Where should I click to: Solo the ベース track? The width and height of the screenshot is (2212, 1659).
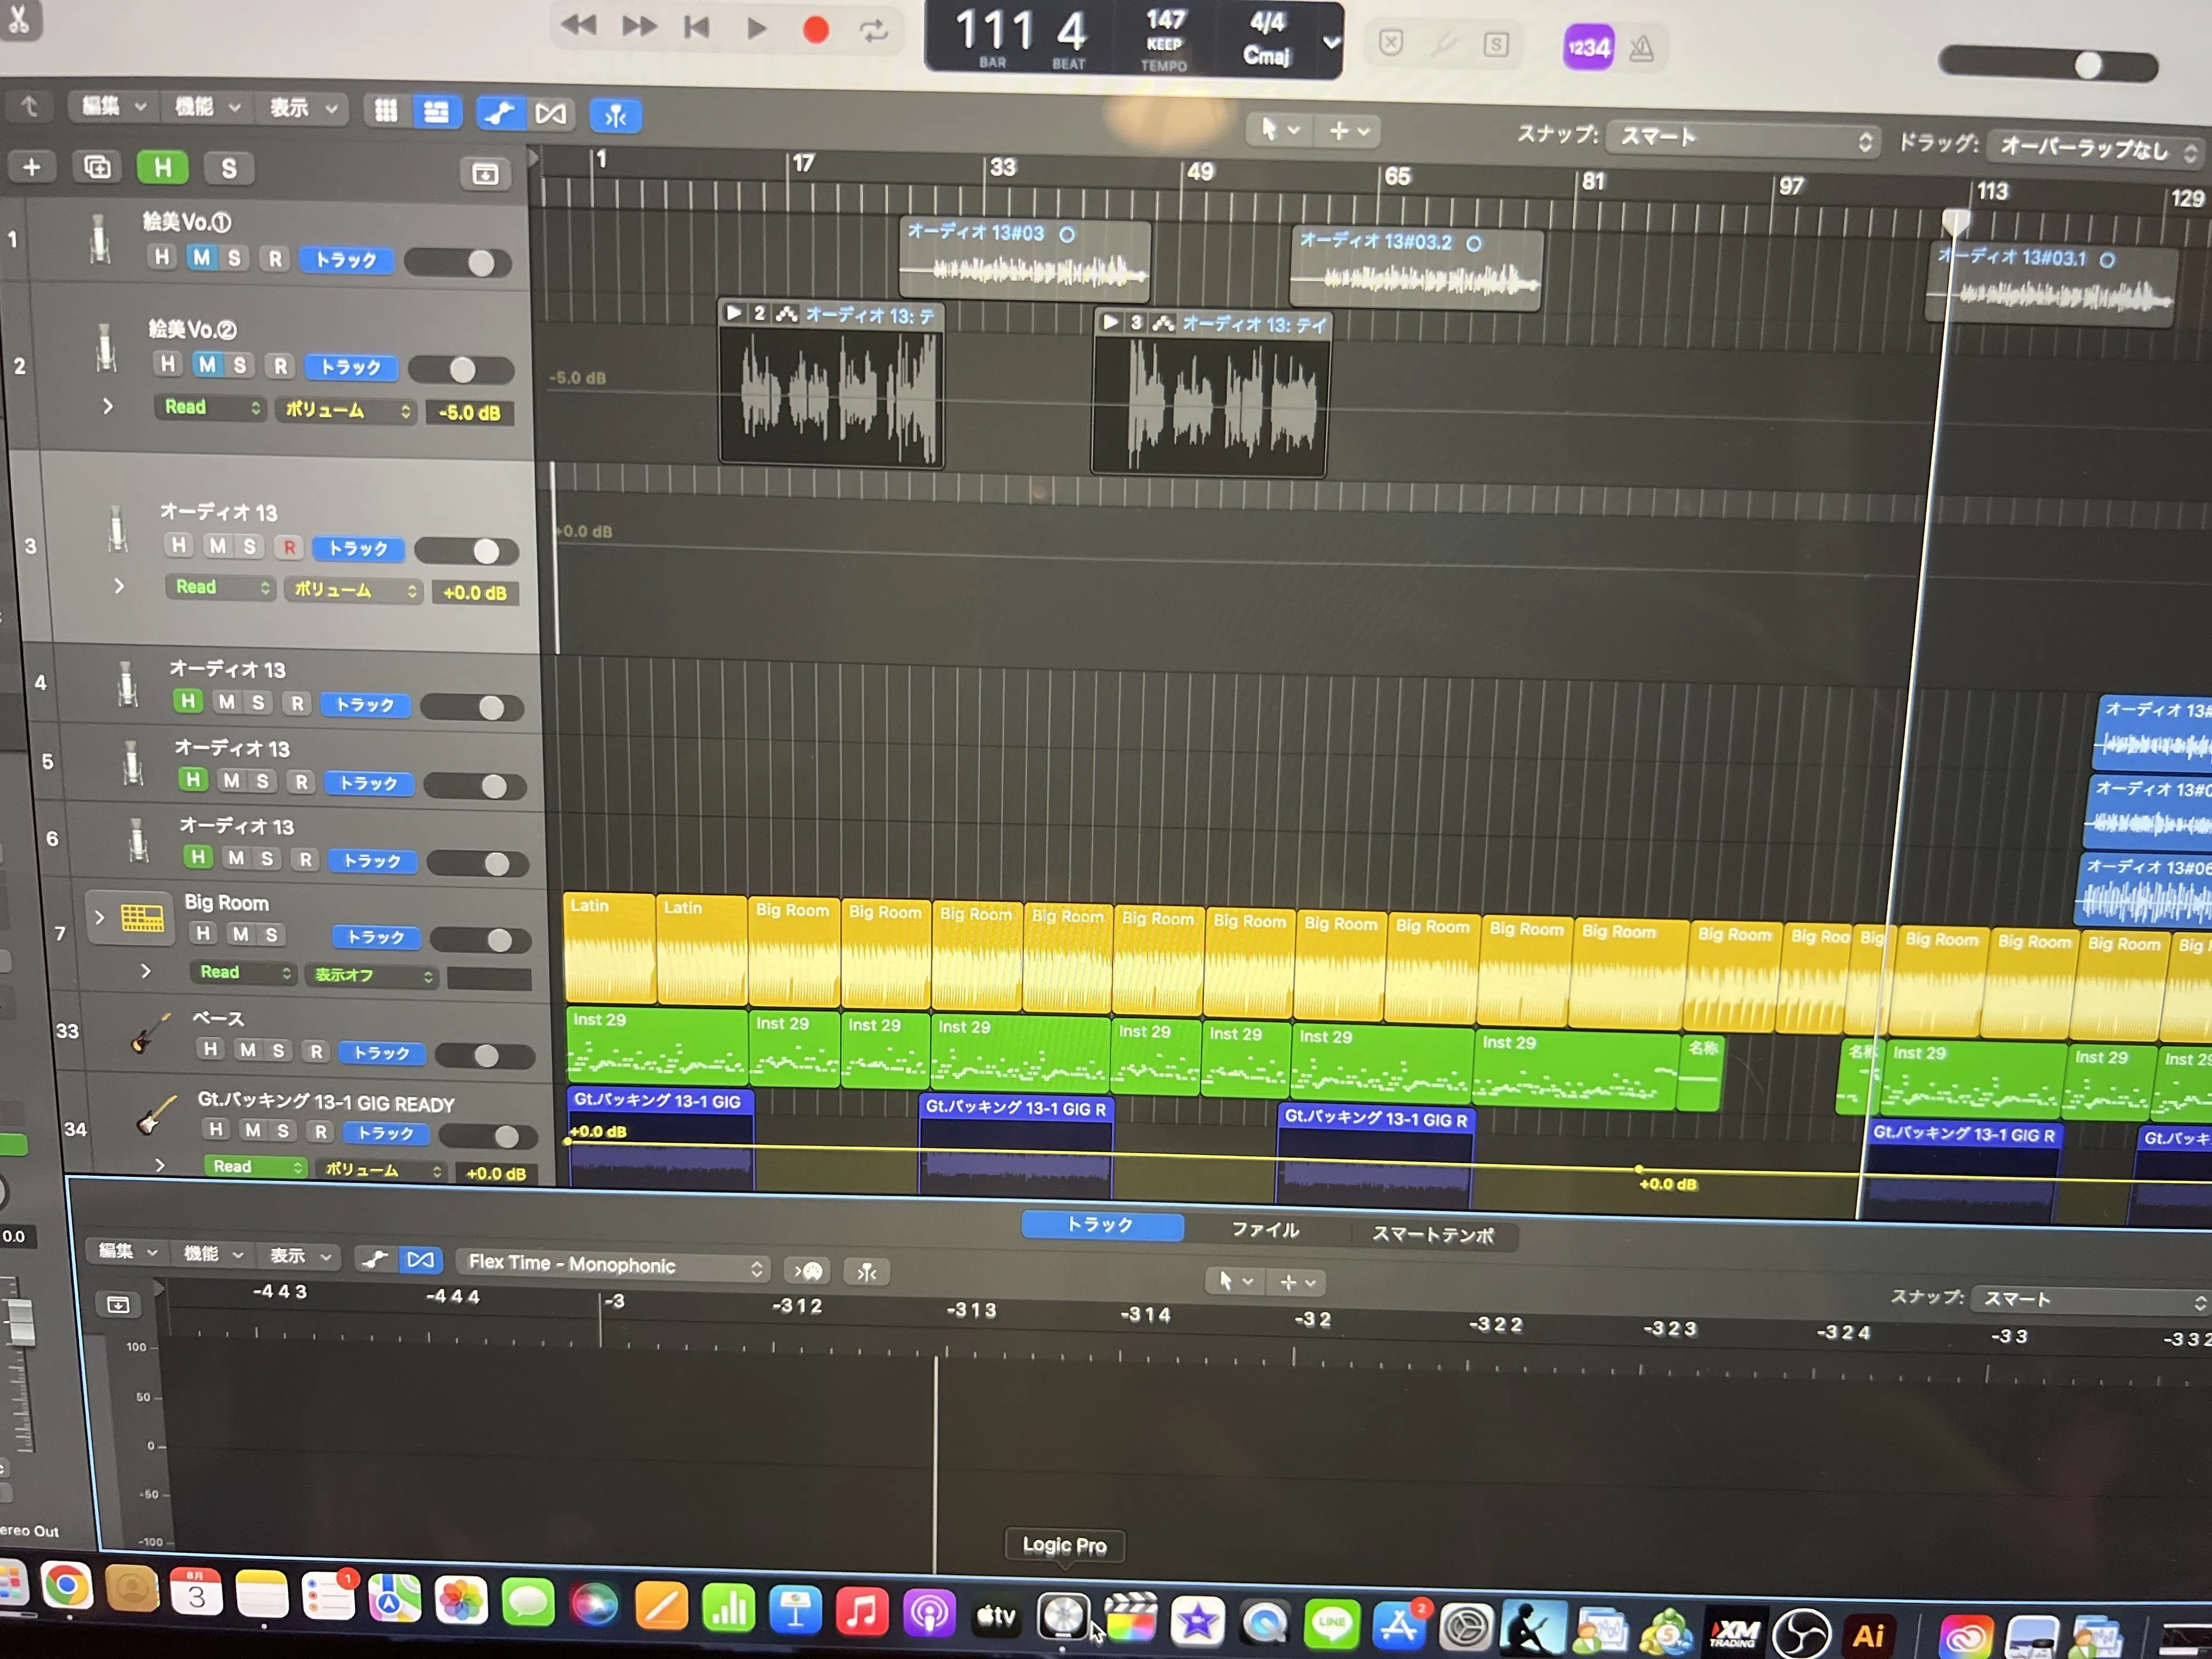tap(278, 1050)
